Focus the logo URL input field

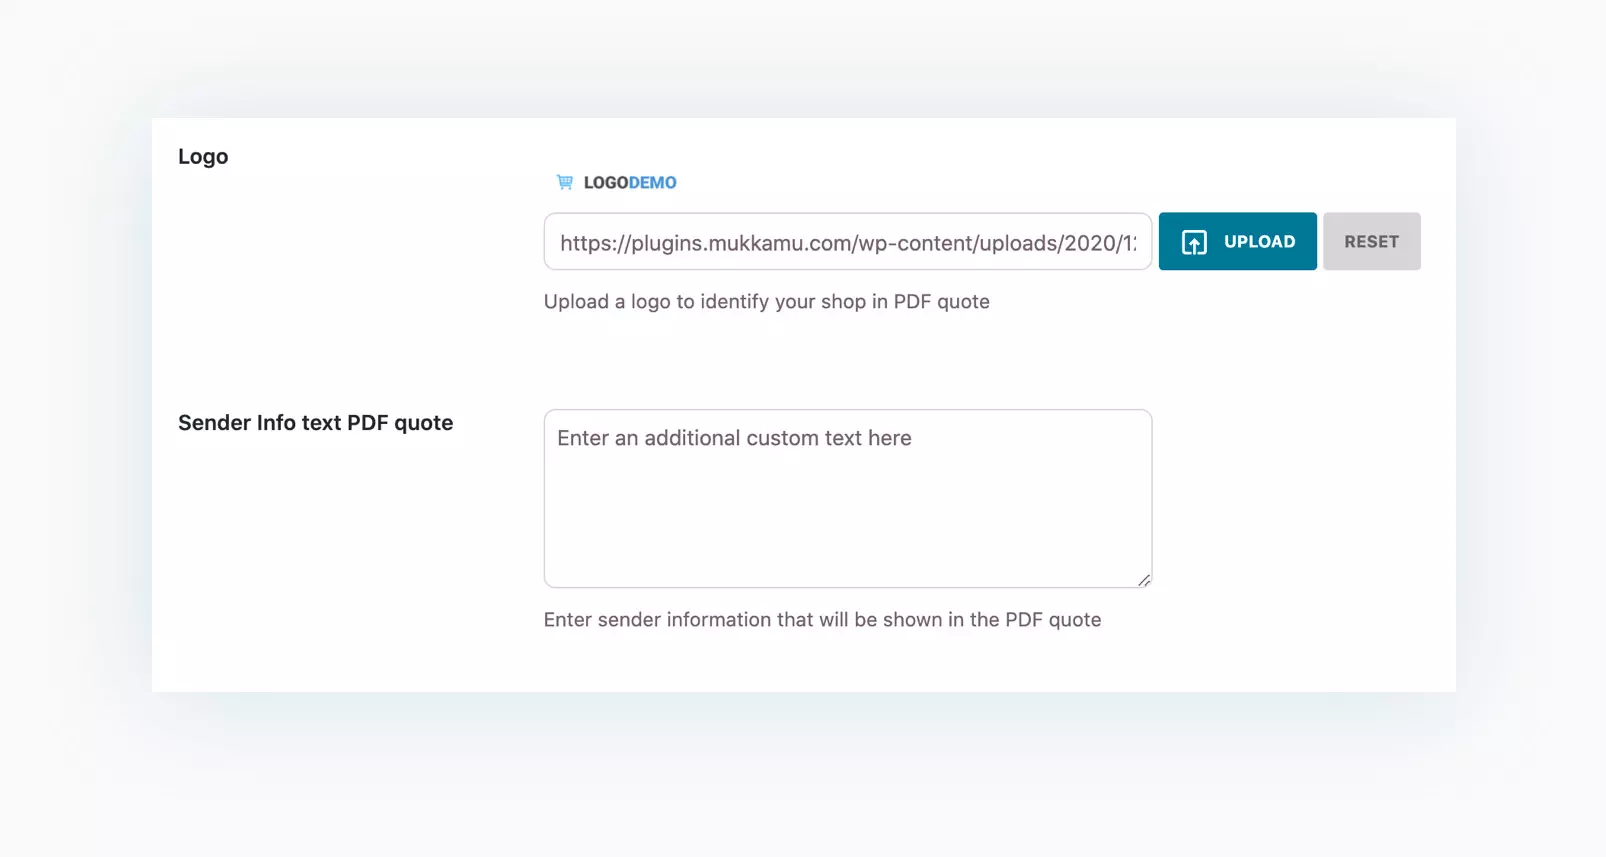coord(847,242)
